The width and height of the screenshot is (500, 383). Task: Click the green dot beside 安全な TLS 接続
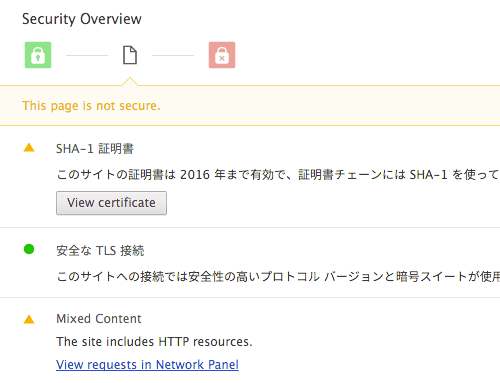tap(29, 249)
